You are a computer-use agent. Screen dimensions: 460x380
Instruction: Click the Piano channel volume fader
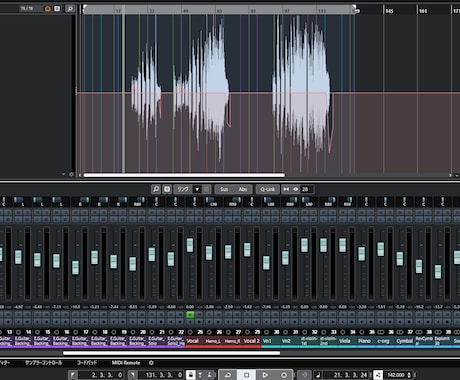pos(361,254)
